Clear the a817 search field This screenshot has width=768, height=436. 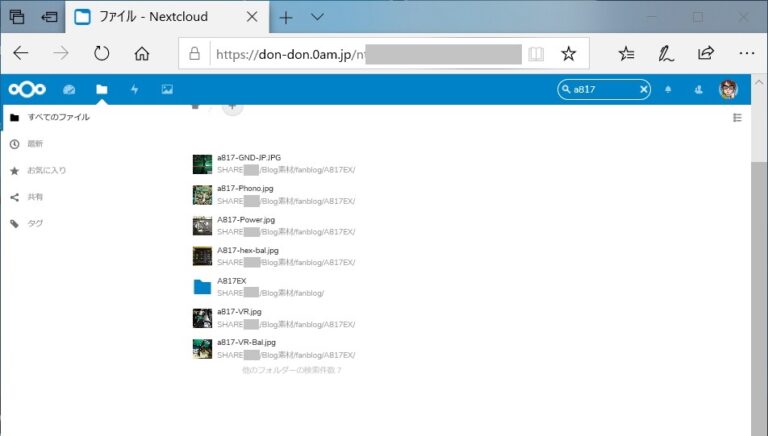tap(644, 89)
